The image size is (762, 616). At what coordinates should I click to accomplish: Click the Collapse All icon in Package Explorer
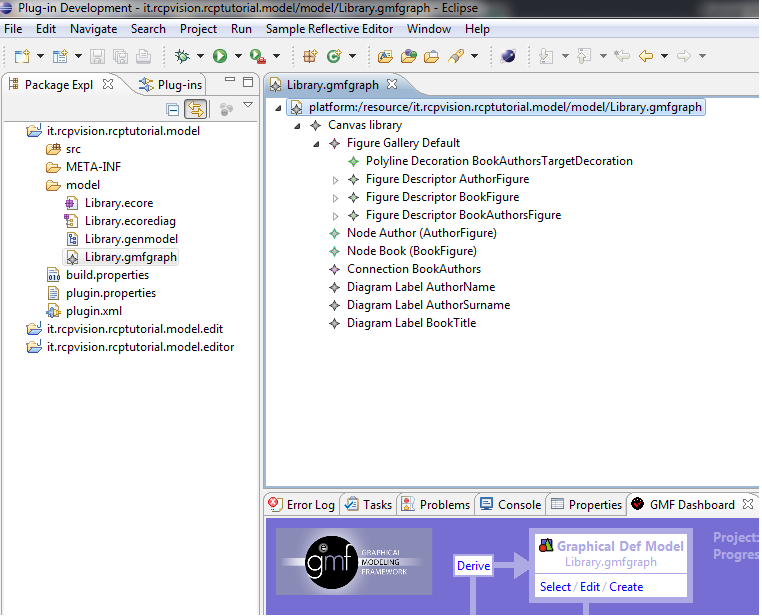click(172, 109)
